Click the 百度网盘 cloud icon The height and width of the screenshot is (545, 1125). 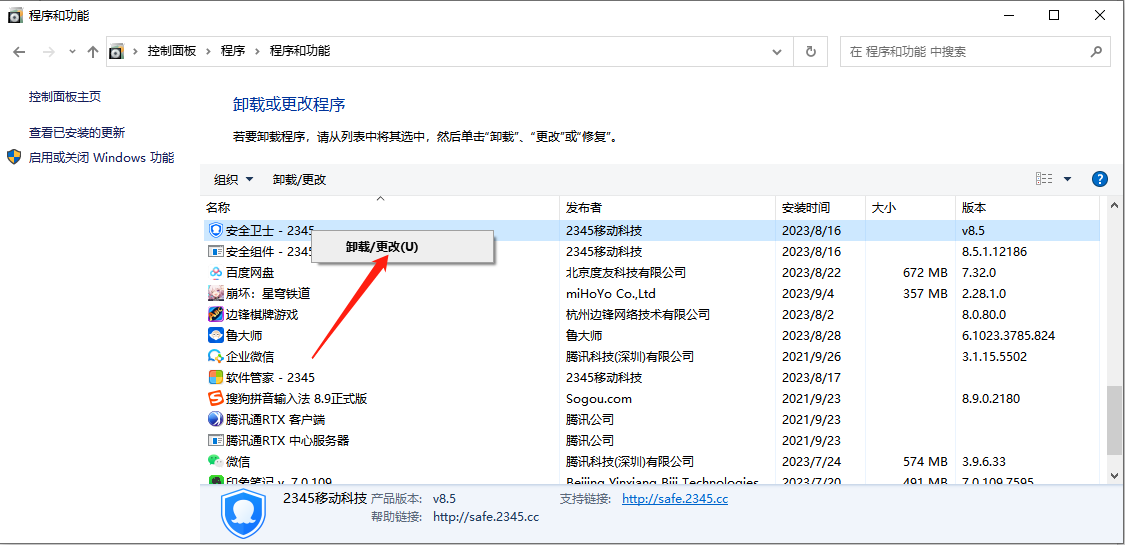coord(216,272)
